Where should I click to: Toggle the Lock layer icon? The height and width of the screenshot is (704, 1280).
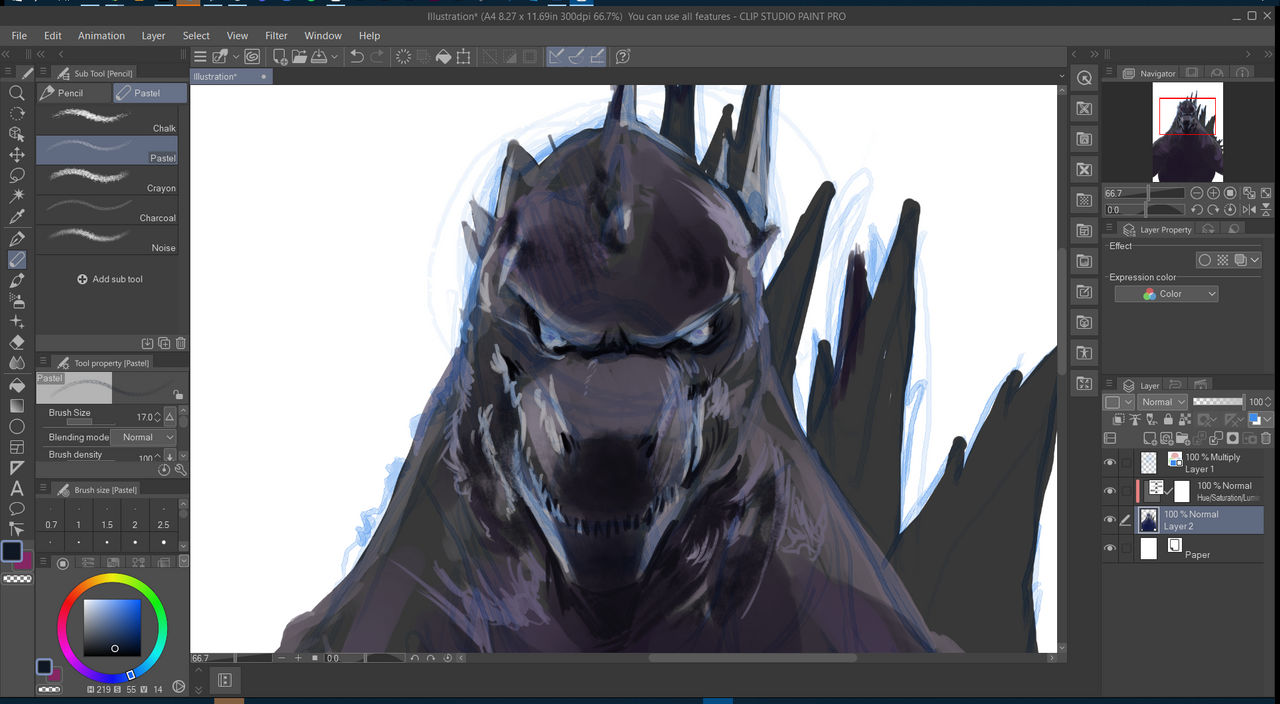click(x=1168, y=419)
